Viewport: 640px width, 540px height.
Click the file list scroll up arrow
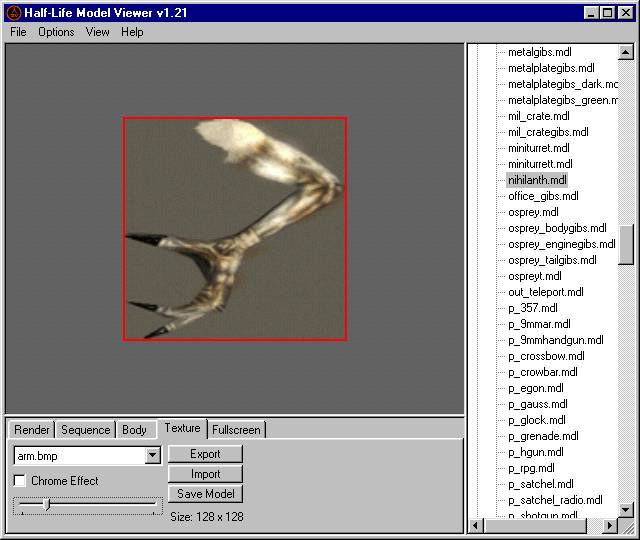pos(626,52)
